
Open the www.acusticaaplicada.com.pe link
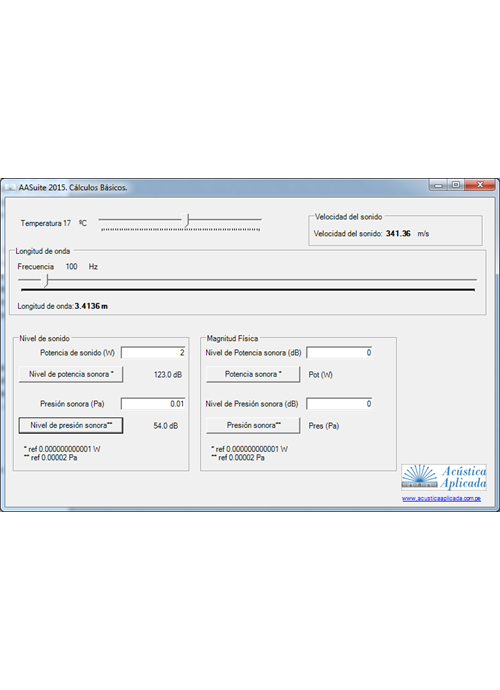pos(441,499)
